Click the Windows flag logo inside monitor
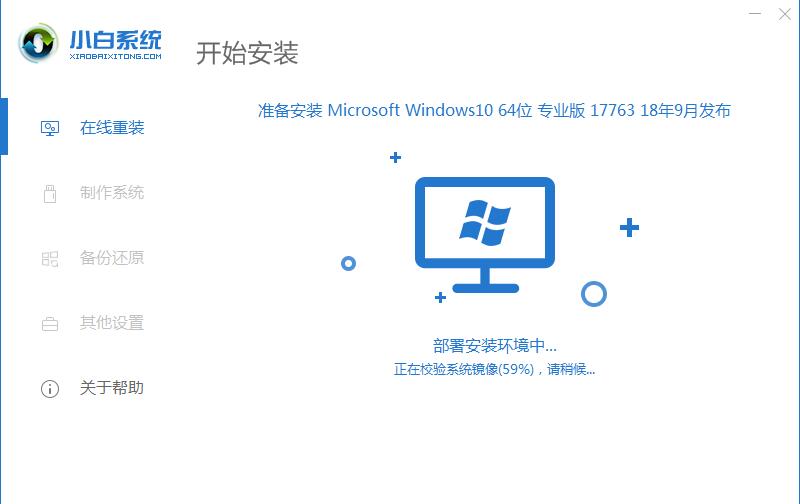800x504 pixels. point(485,222)
